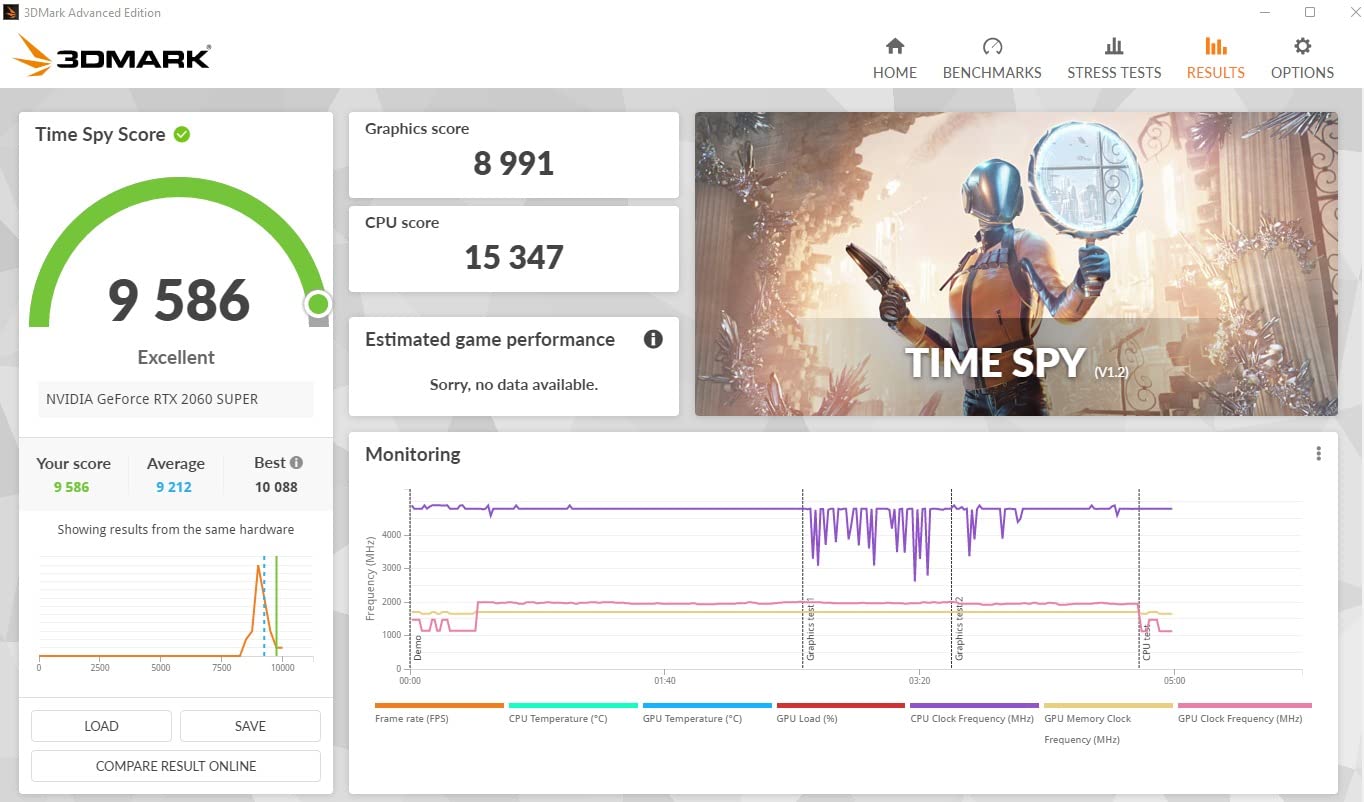This screenshot has height=802, width=1364.
Task: Click the info icon next to Best
Action: pos(296,463)
